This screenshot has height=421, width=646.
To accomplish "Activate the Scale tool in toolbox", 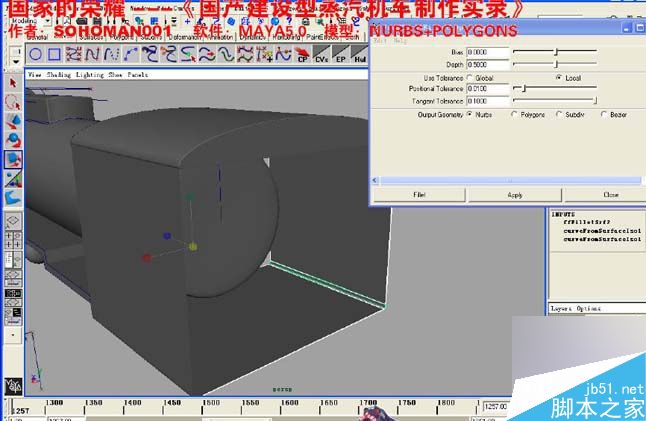I will tap(13, 159).
